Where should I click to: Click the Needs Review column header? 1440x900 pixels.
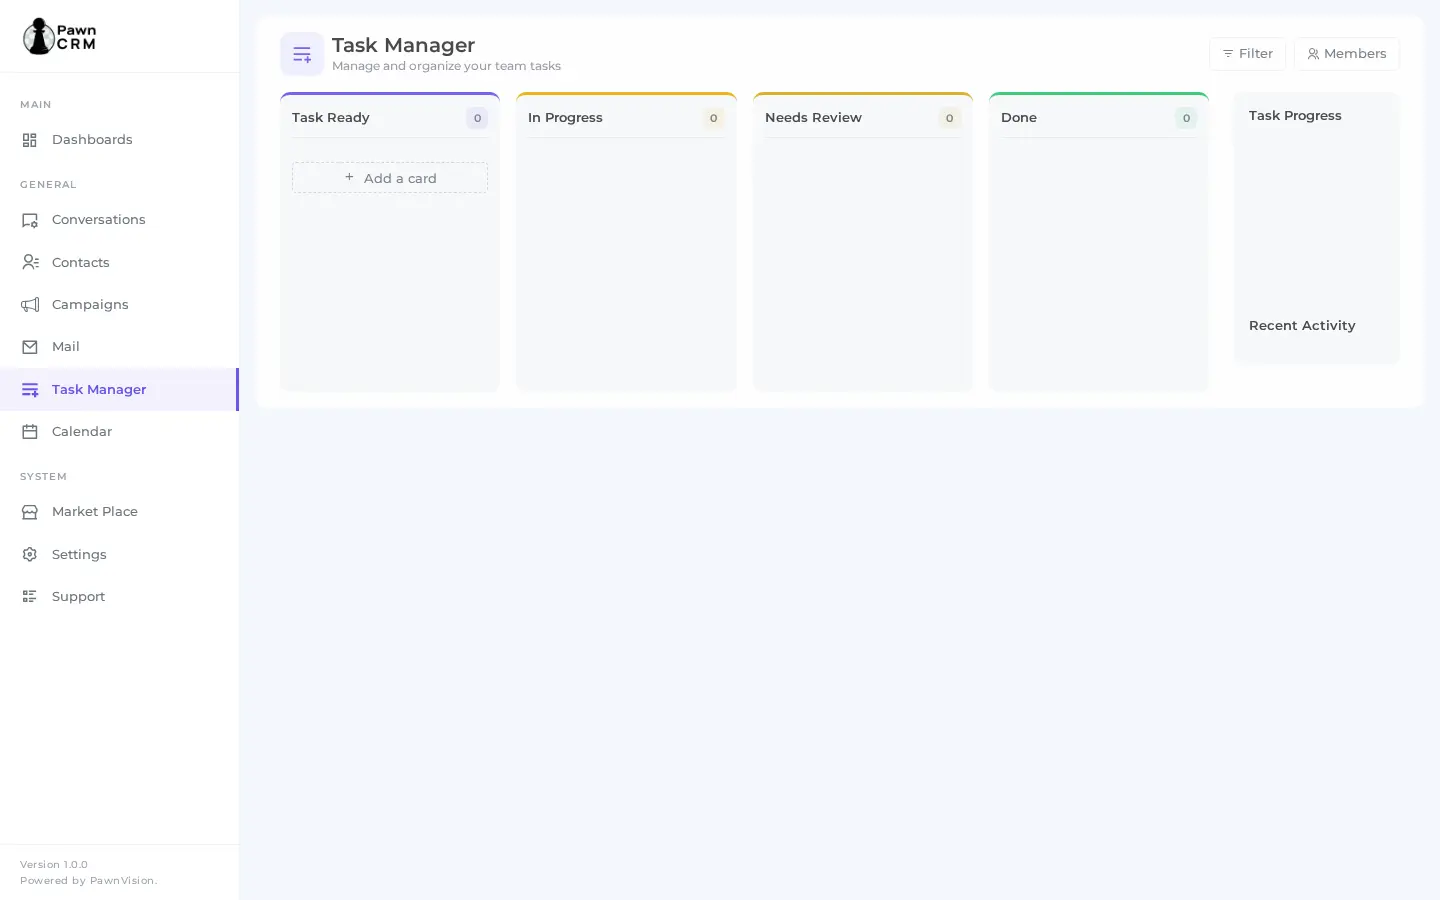pyautogui.click(x=813, y=117)
